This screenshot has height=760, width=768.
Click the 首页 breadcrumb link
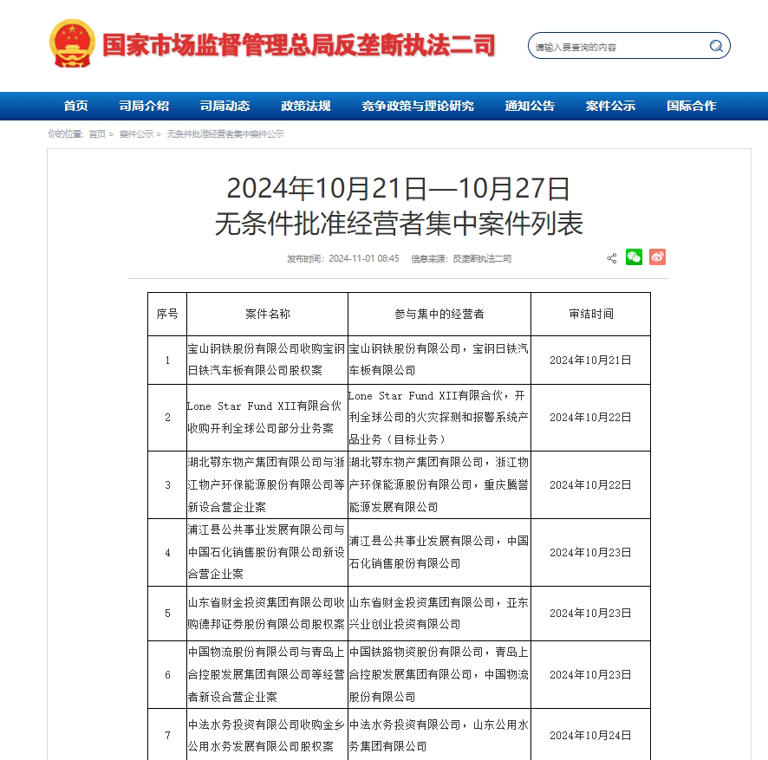[x=97, y=134]
